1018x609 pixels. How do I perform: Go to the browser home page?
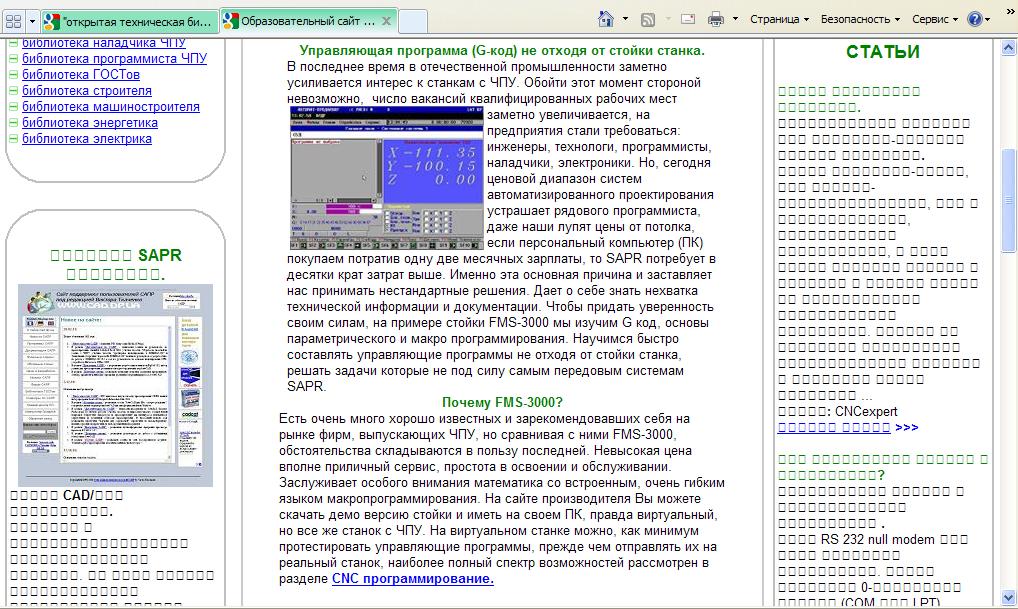(606, 19)
